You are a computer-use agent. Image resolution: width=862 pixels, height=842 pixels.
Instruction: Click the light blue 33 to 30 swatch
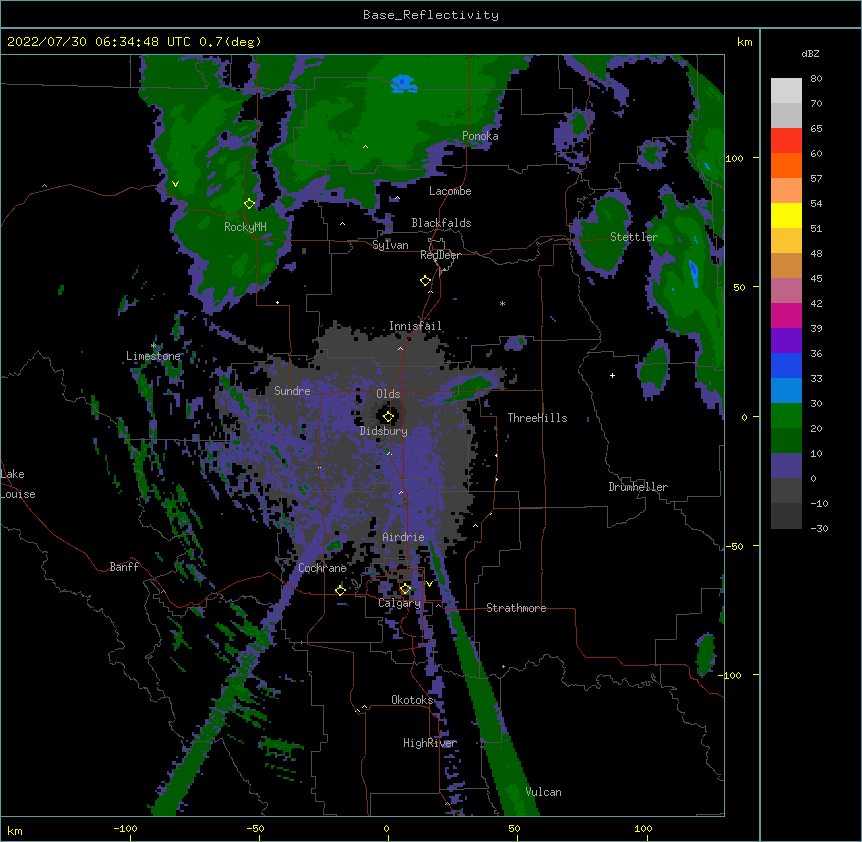click(786, 391)
